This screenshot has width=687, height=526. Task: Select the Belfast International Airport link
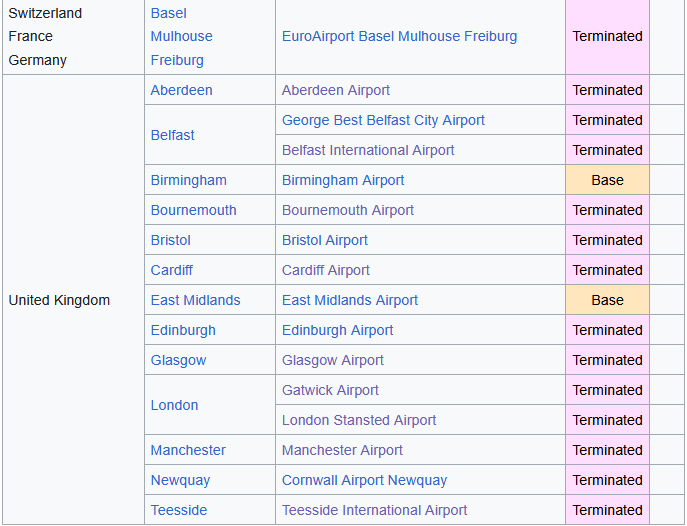(368, 150)
